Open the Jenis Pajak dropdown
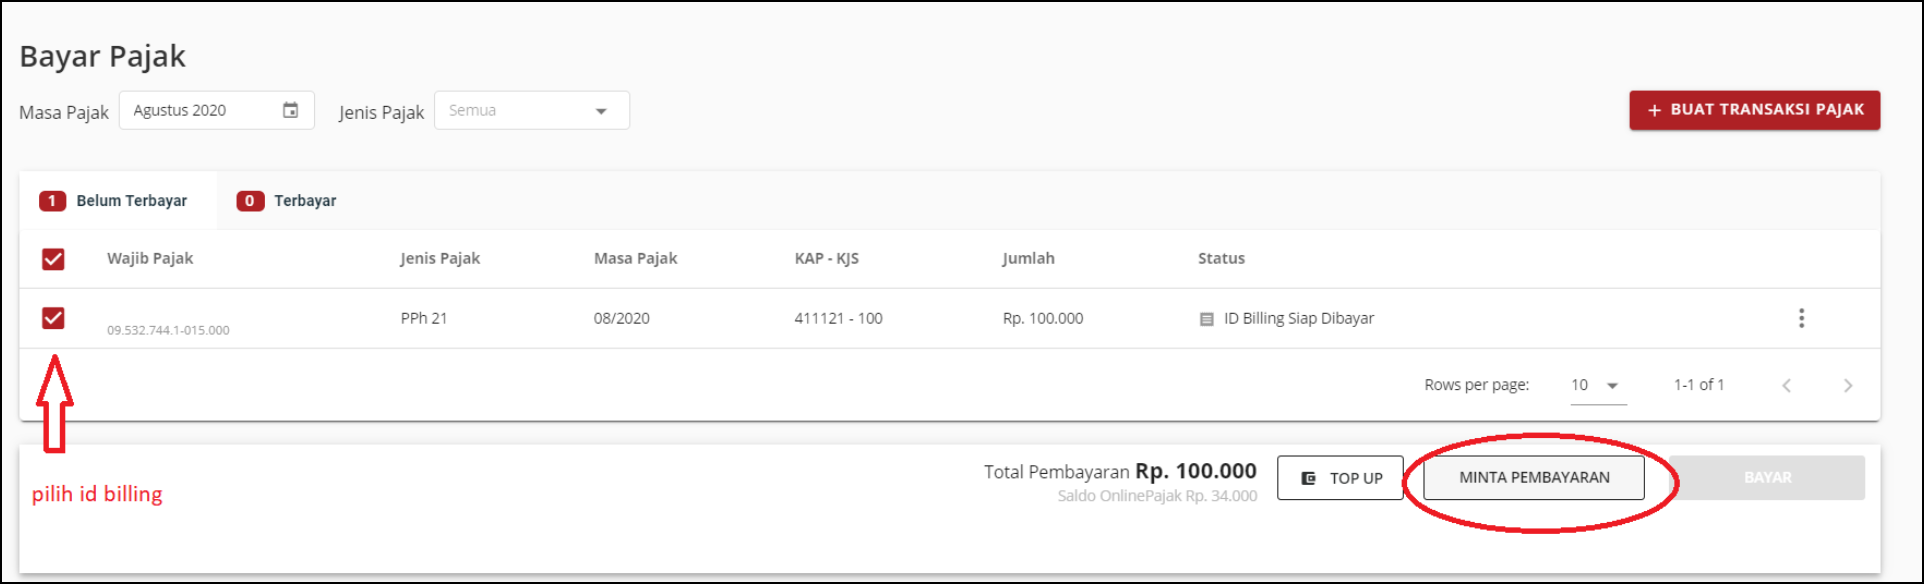This screenshot has width=1924, height=584. point(531,110)
